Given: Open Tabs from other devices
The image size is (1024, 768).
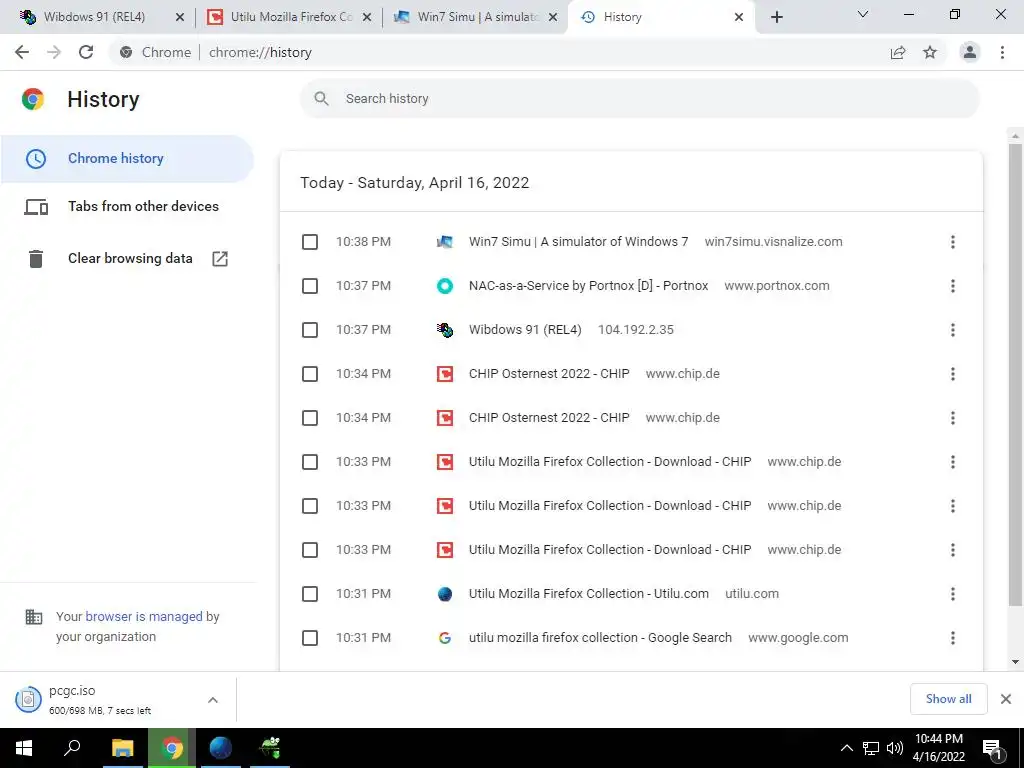Looking at the screenshot, I should pyautogui.click(x=127, y=206).
